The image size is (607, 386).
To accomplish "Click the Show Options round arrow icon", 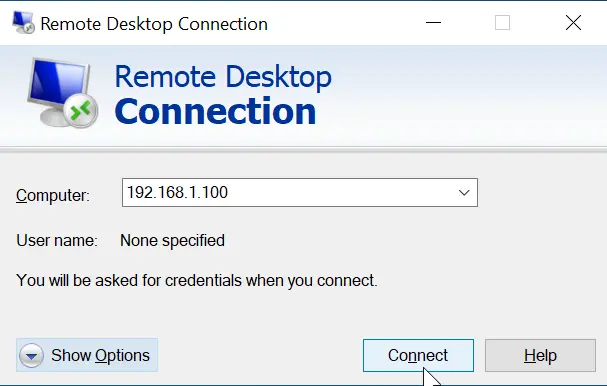I will [x=31, y=355].
